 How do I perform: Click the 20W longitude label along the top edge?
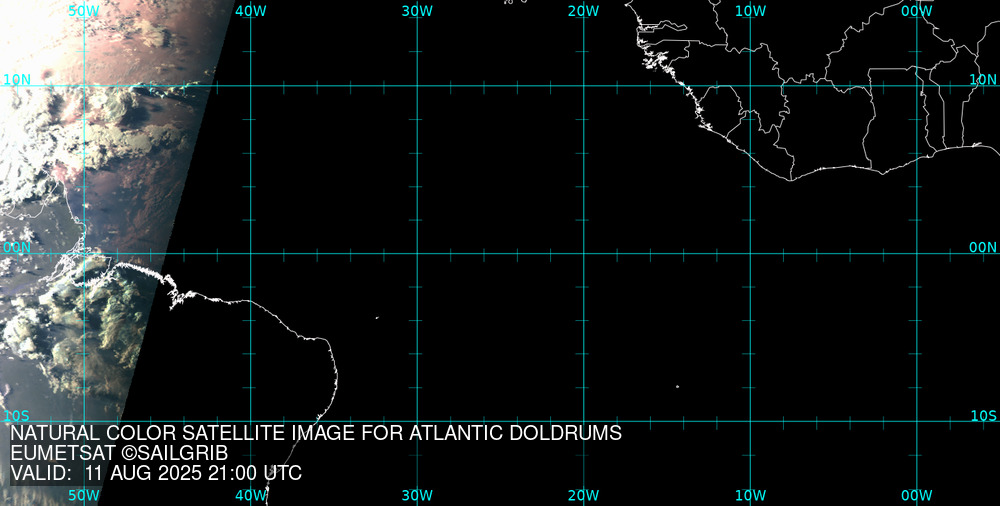584,11
